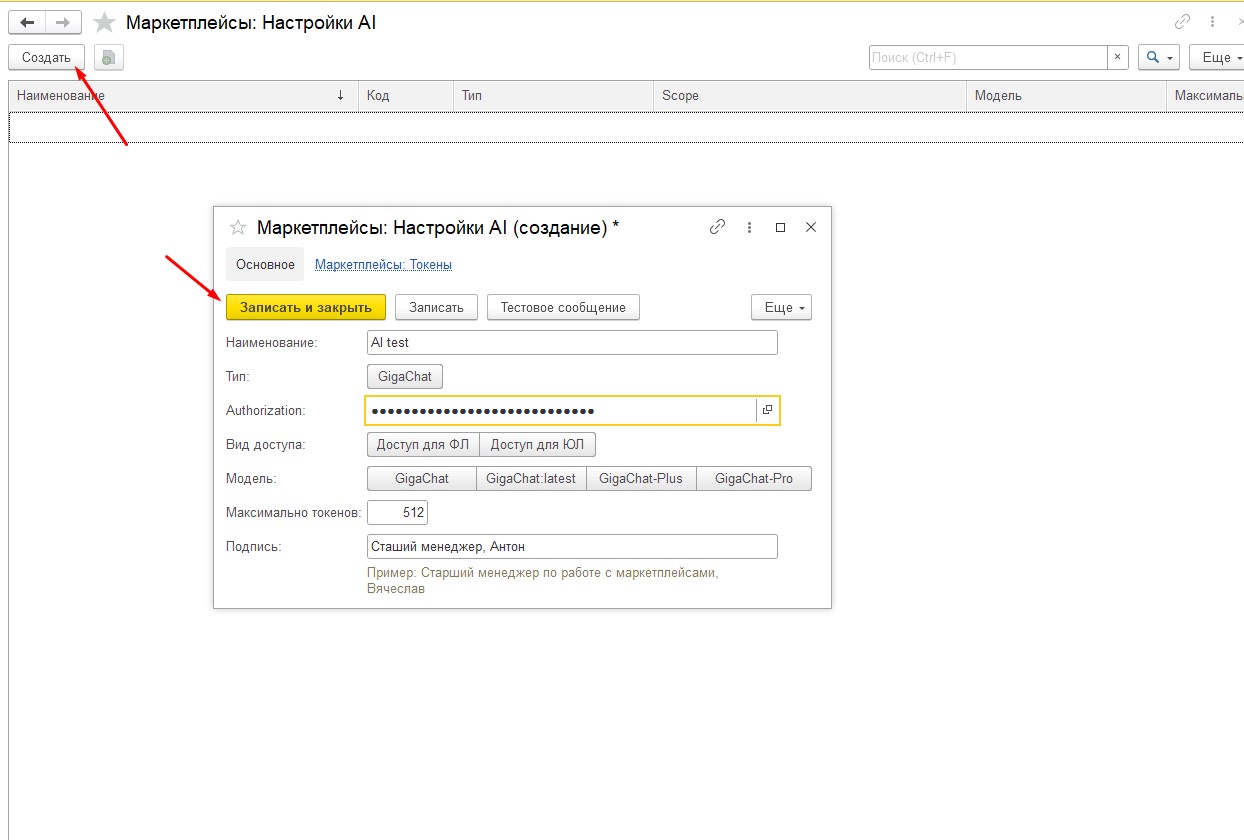This screenshot has width=1244, height=840.
Task: Click the copy-item icon next to Создать
Action: (108, 58)
